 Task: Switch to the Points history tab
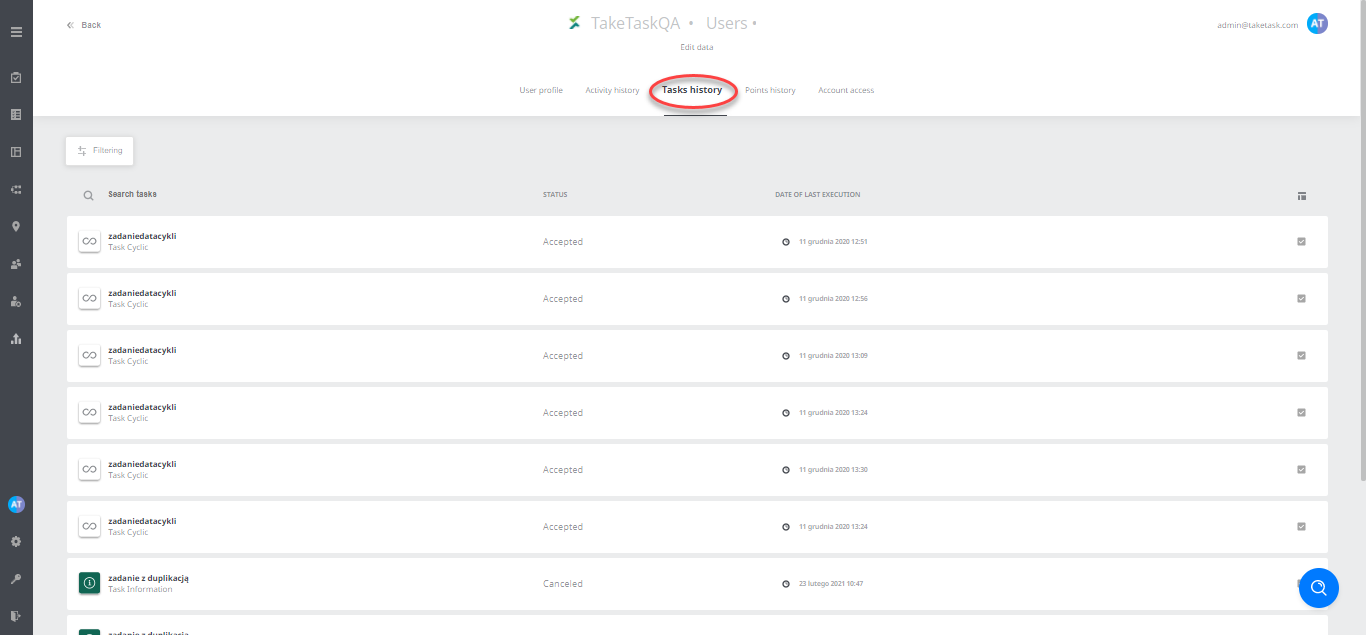point(770,90)
